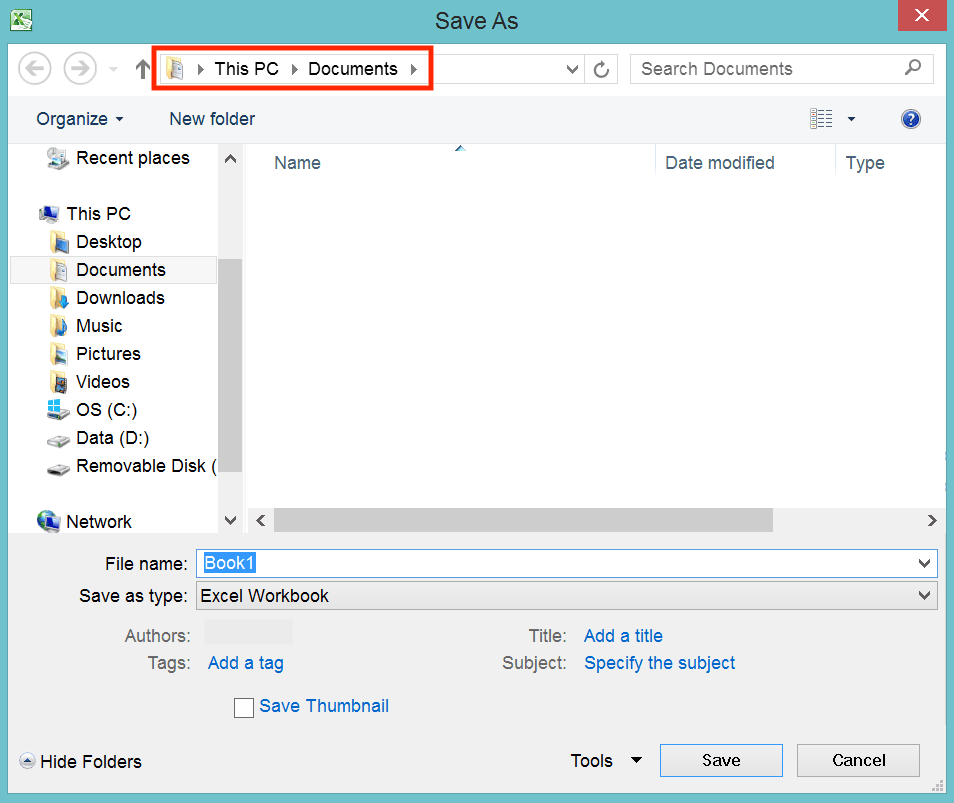The height and width of the screenshot is (803, 954).
Task: Change your view with the view icon
Action: (x=821, y=119)
